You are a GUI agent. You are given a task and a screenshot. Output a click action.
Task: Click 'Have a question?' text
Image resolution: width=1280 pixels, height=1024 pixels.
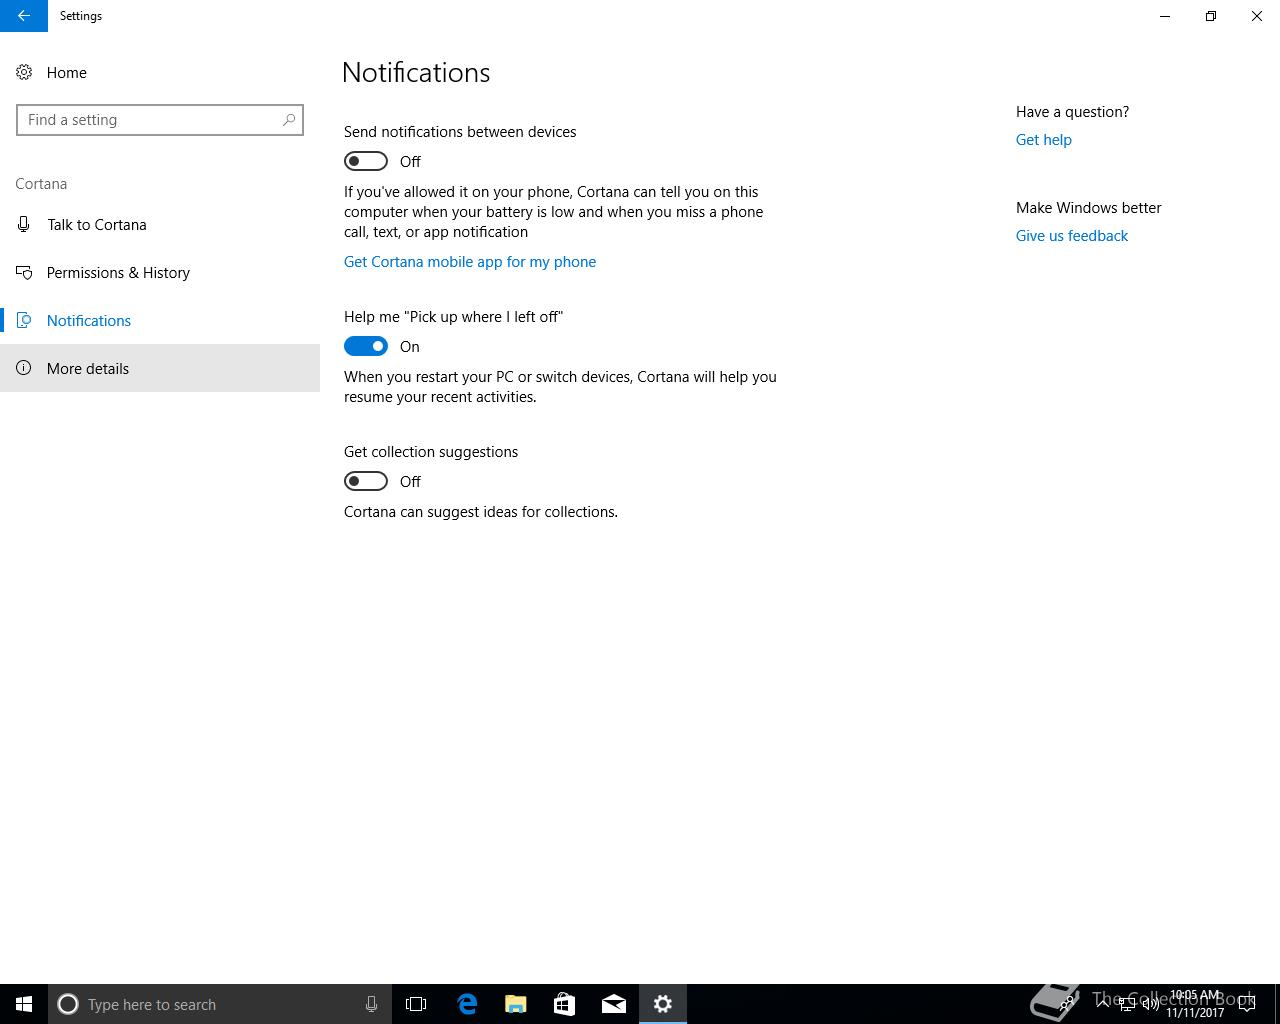point(1072,112)
